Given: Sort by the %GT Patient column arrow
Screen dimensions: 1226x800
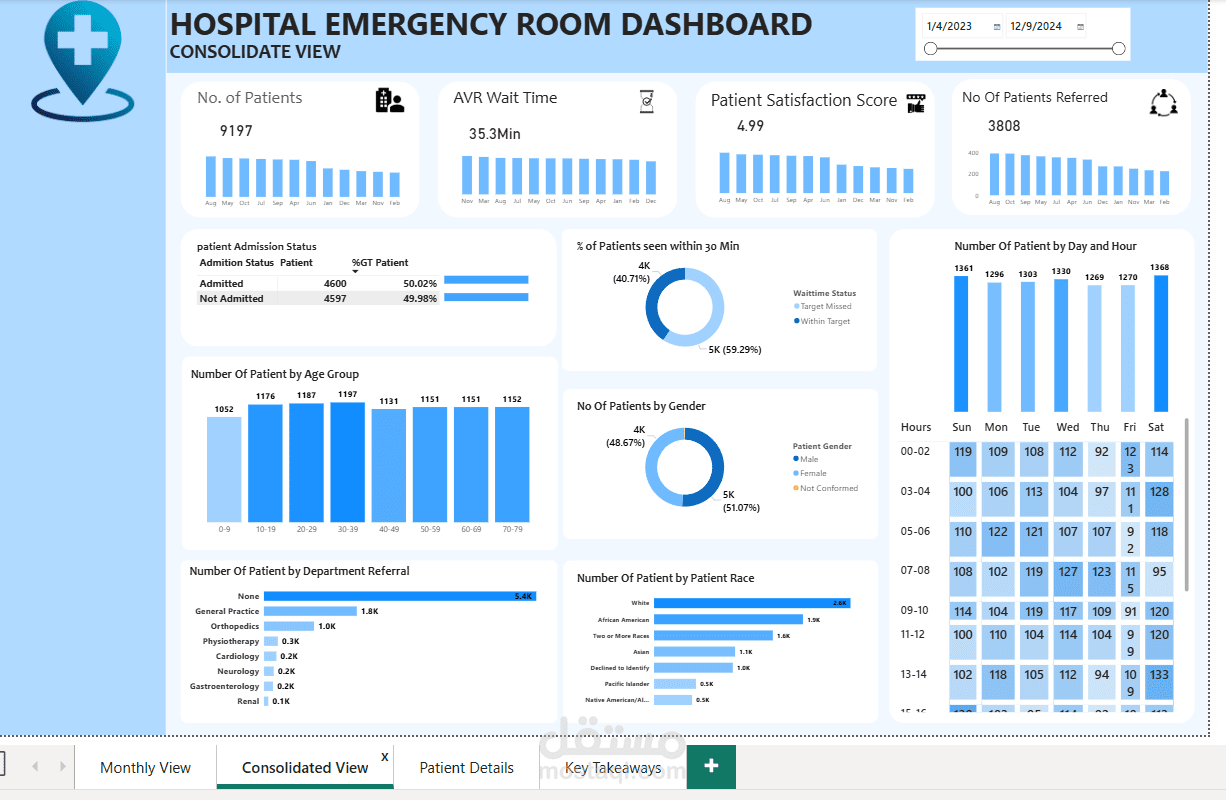Looking at the screenshot, I should pos(355,271).
